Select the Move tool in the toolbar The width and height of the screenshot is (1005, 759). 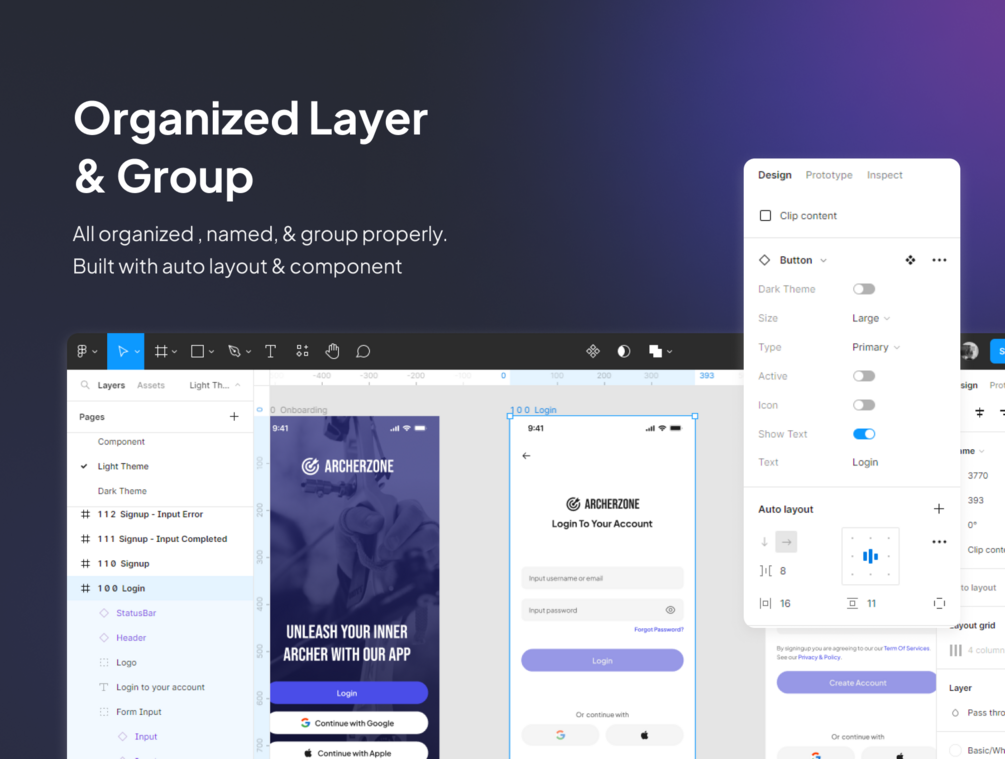(122, 351)
